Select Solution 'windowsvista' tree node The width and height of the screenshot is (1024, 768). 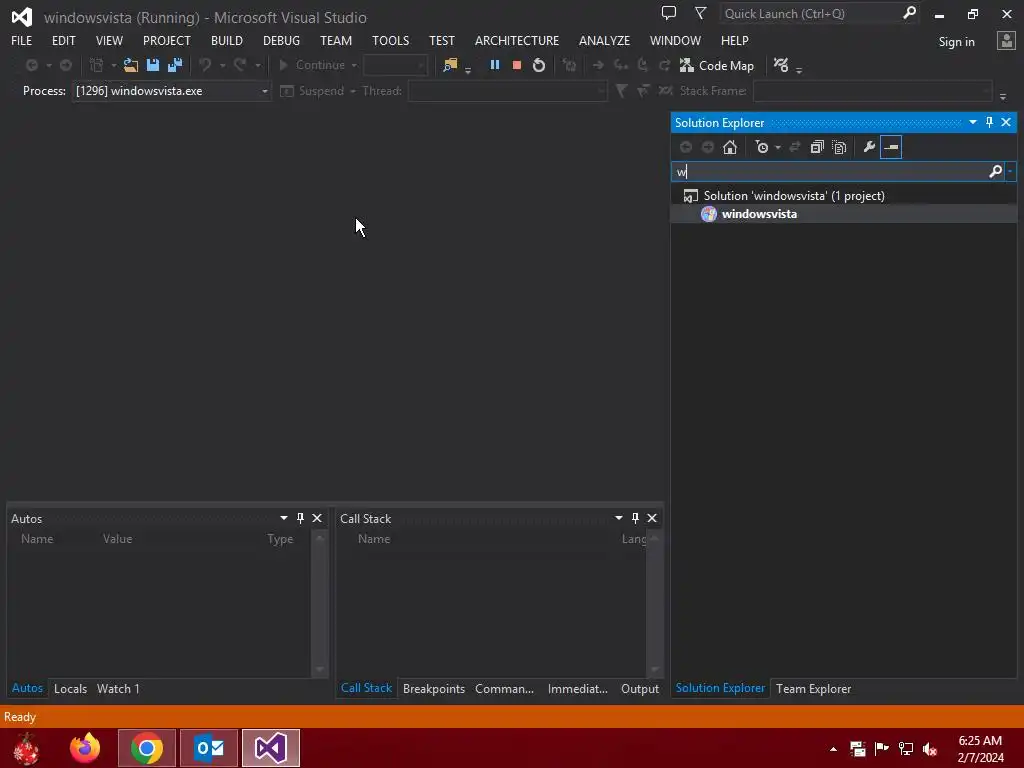click(793, 195)
